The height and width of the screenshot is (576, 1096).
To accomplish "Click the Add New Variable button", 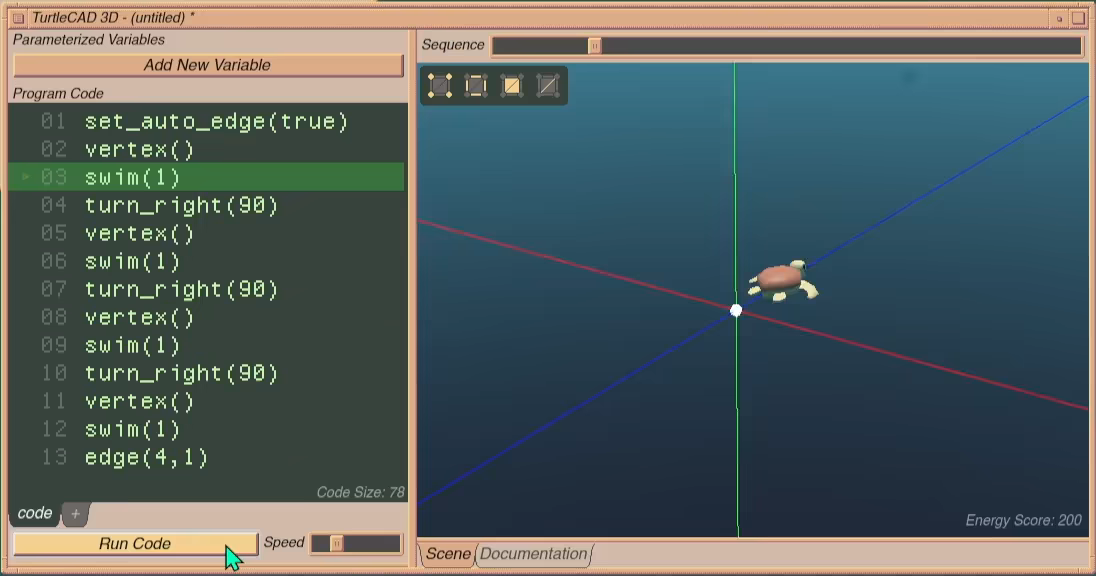I will pyautogui.click(x=208, y=65).
